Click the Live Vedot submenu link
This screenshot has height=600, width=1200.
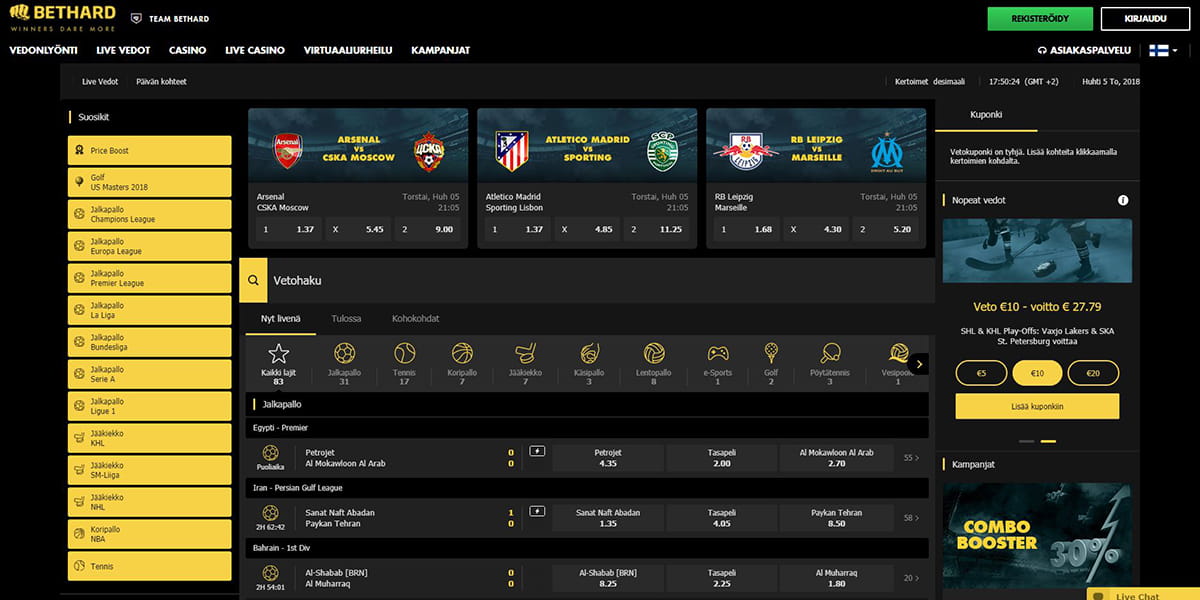coord(100,82)
